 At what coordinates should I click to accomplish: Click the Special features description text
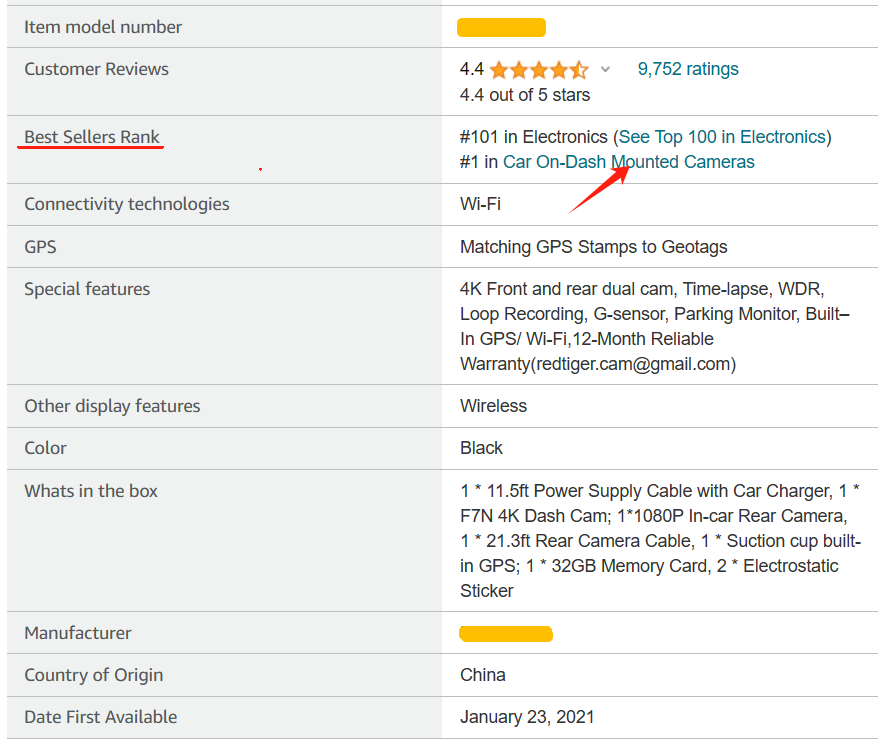(x=655, y=326)
